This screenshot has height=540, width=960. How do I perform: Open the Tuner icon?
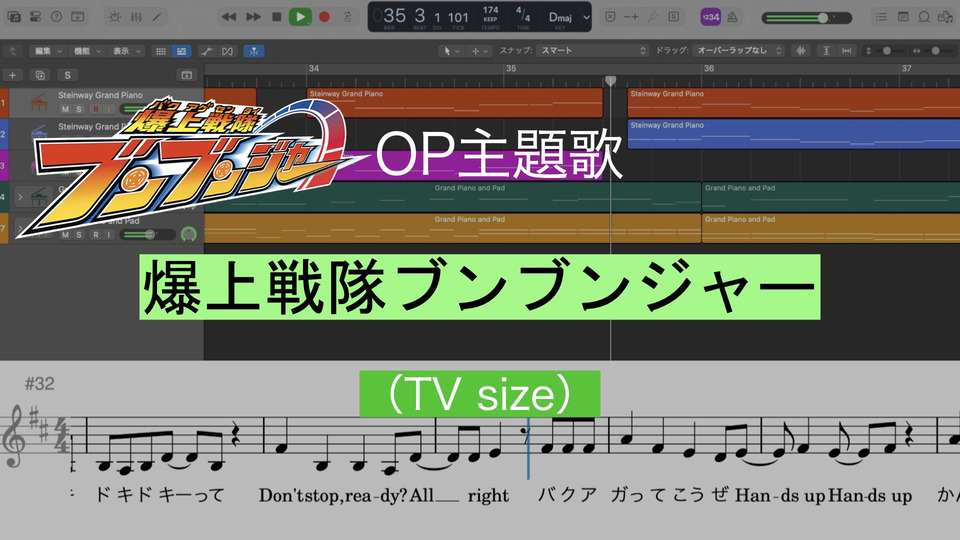point(653,17)
